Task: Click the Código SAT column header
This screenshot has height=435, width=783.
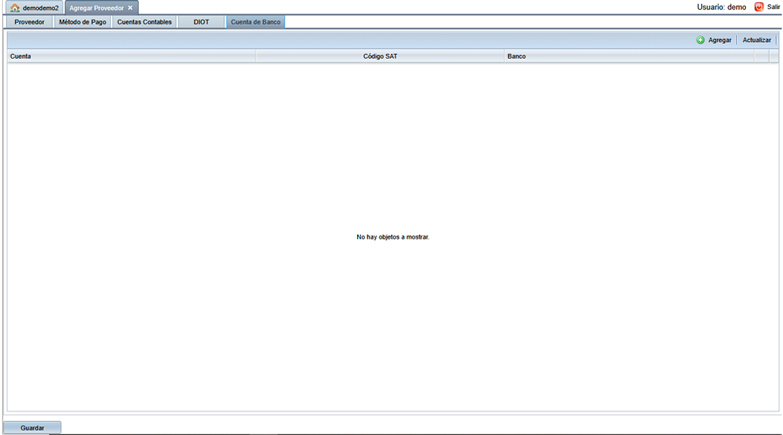Action: (x=380, y=57)
